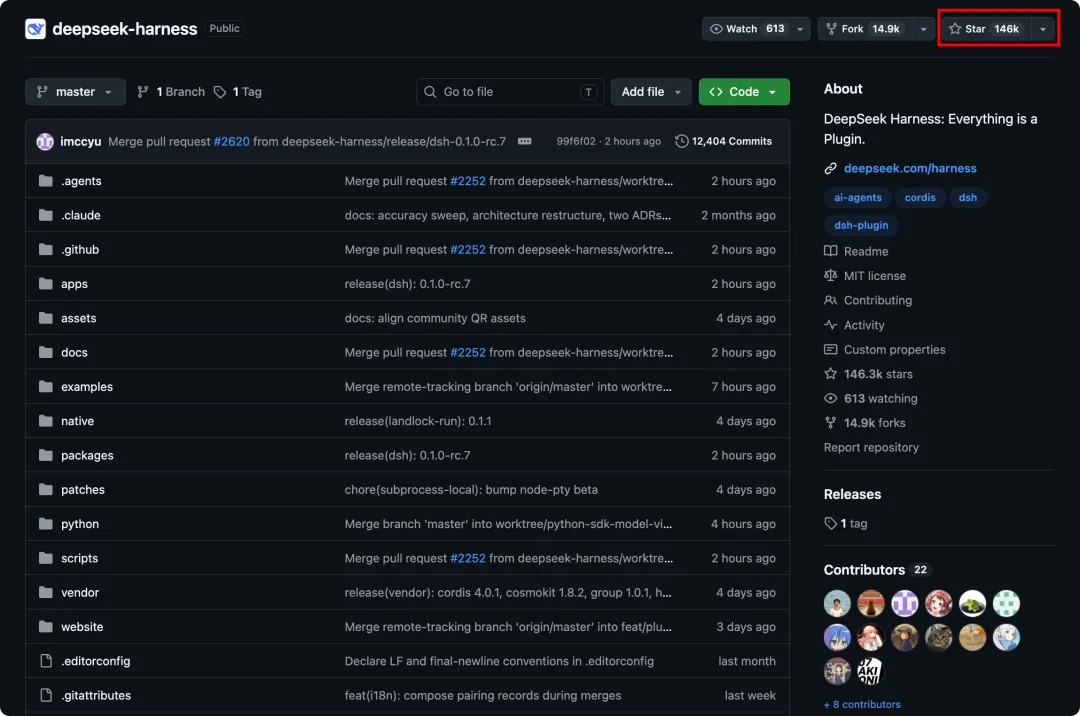
Task: Open the vendor folder
Action: click(x=80, y=593)
